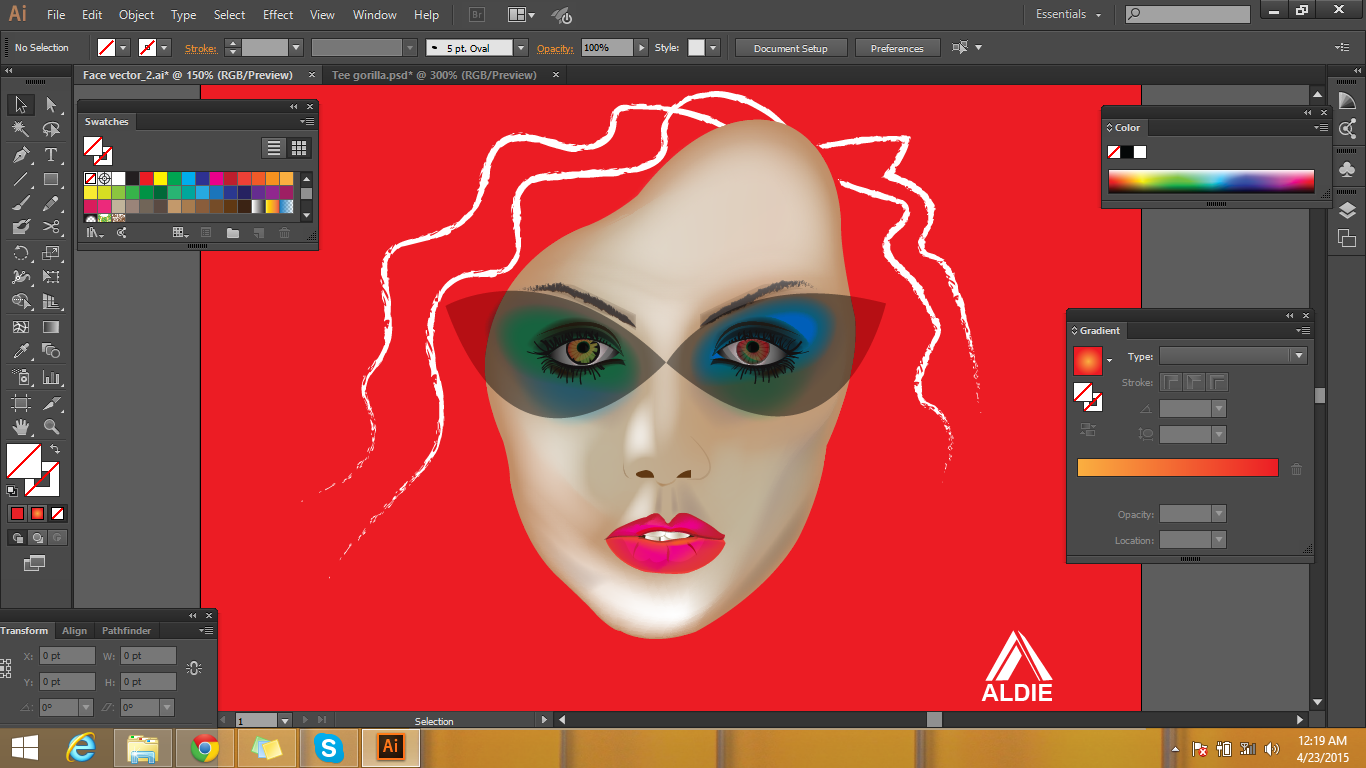Click the X position input in Transform panel
Screen dimensions: 1366x768
(x=66, y=655)
